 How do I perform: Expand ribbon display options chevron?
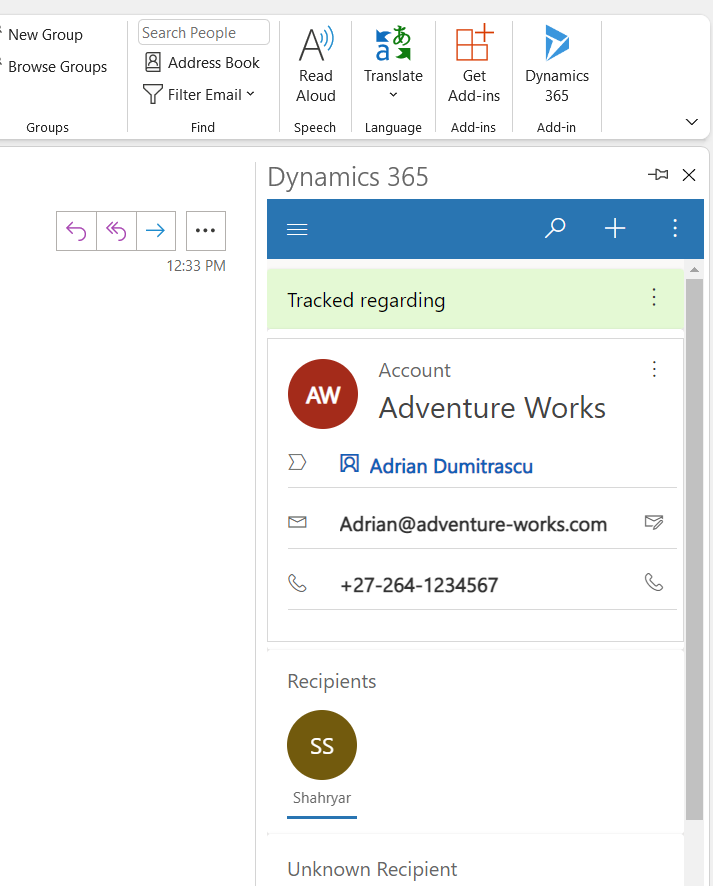click(x=692, y=122)
